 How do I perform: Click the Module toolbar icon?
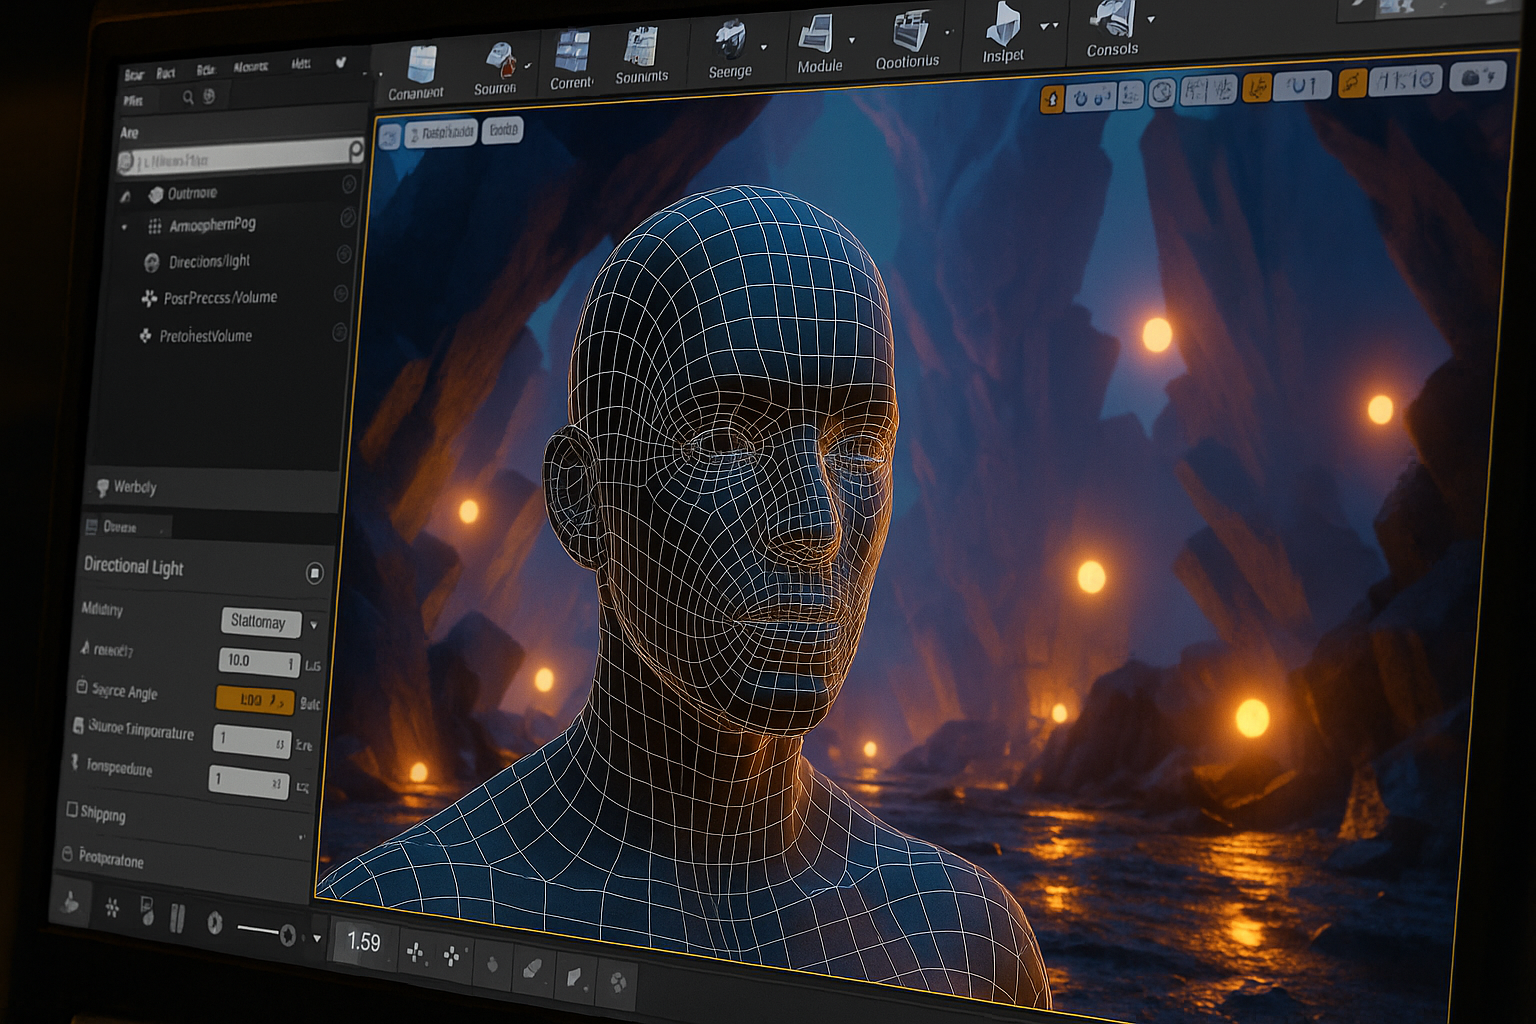coord(817,37)
